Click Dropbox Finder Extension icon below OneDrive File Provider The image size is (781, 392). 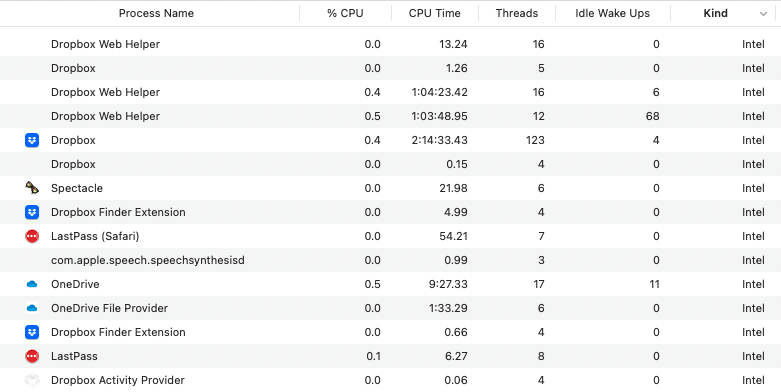click(x=32, y=332)
